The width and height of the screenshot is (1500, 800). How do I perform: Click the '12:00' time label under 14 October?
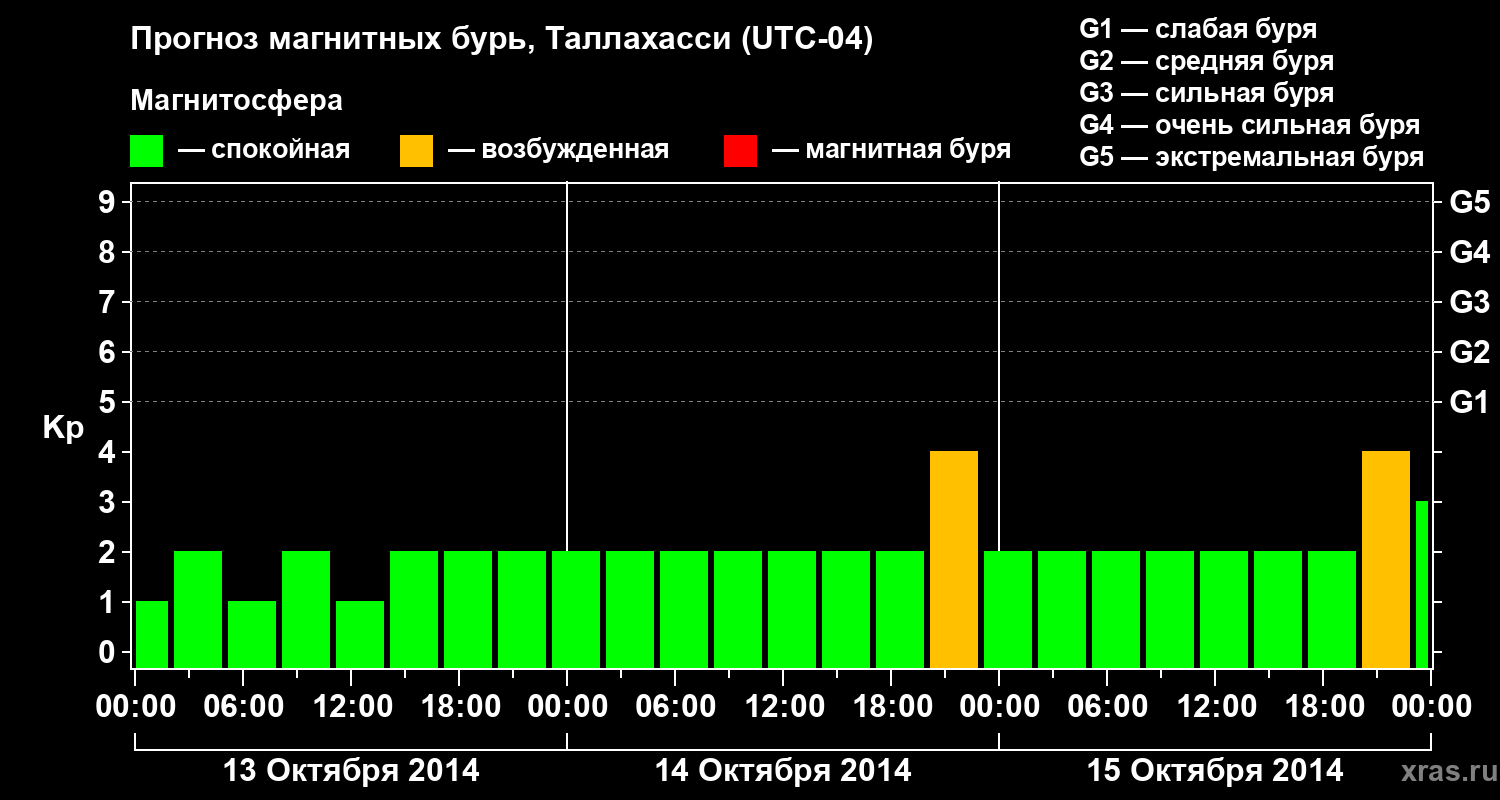point(783,706)
